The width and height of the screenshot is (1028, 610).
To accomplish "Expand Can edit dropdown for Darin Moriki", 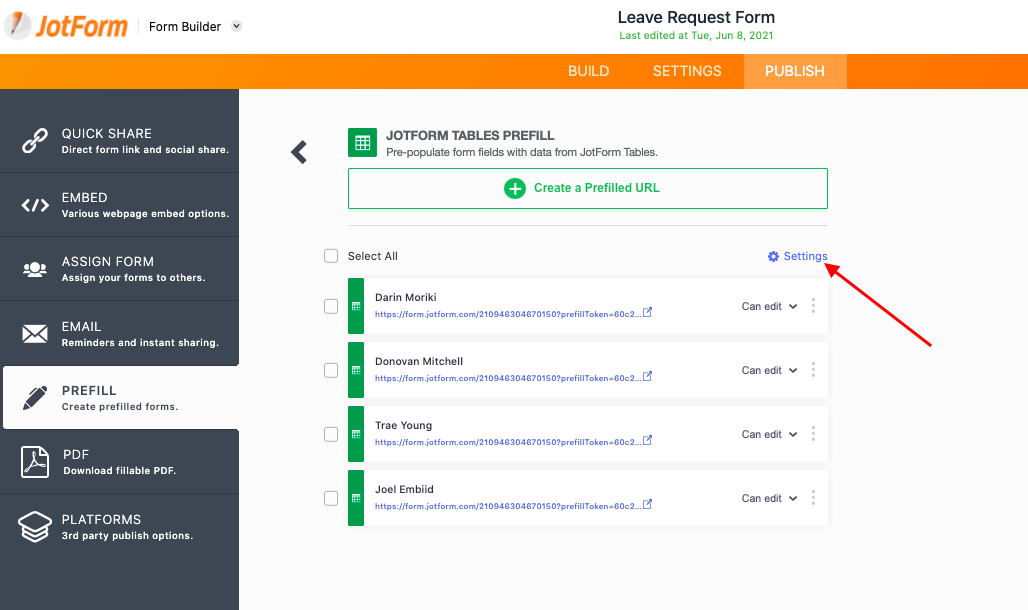I will (770, 306).
